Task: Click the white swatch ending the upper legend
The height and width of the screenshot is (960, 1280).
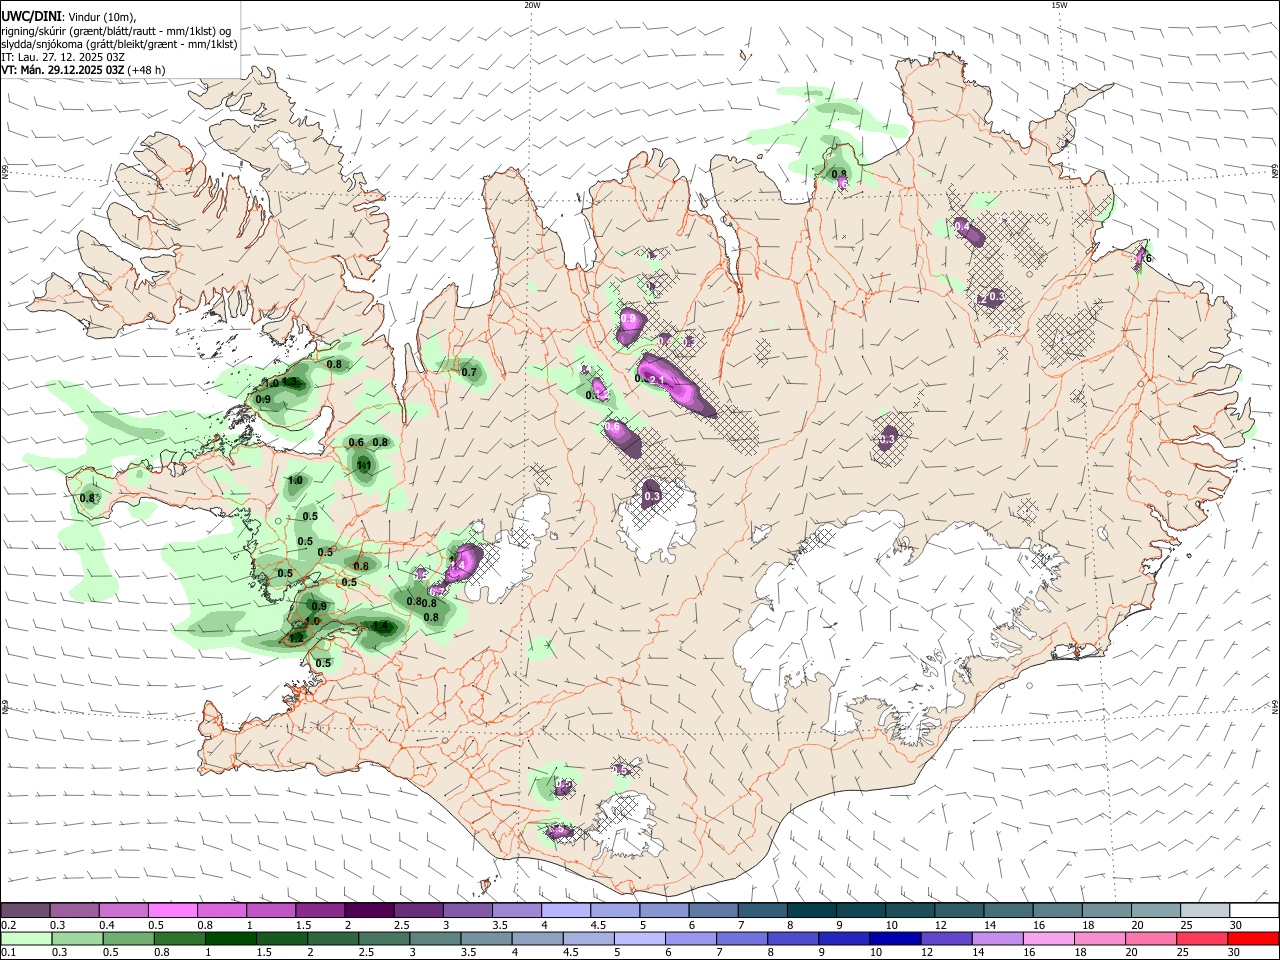Action: tap(1254, 911)
